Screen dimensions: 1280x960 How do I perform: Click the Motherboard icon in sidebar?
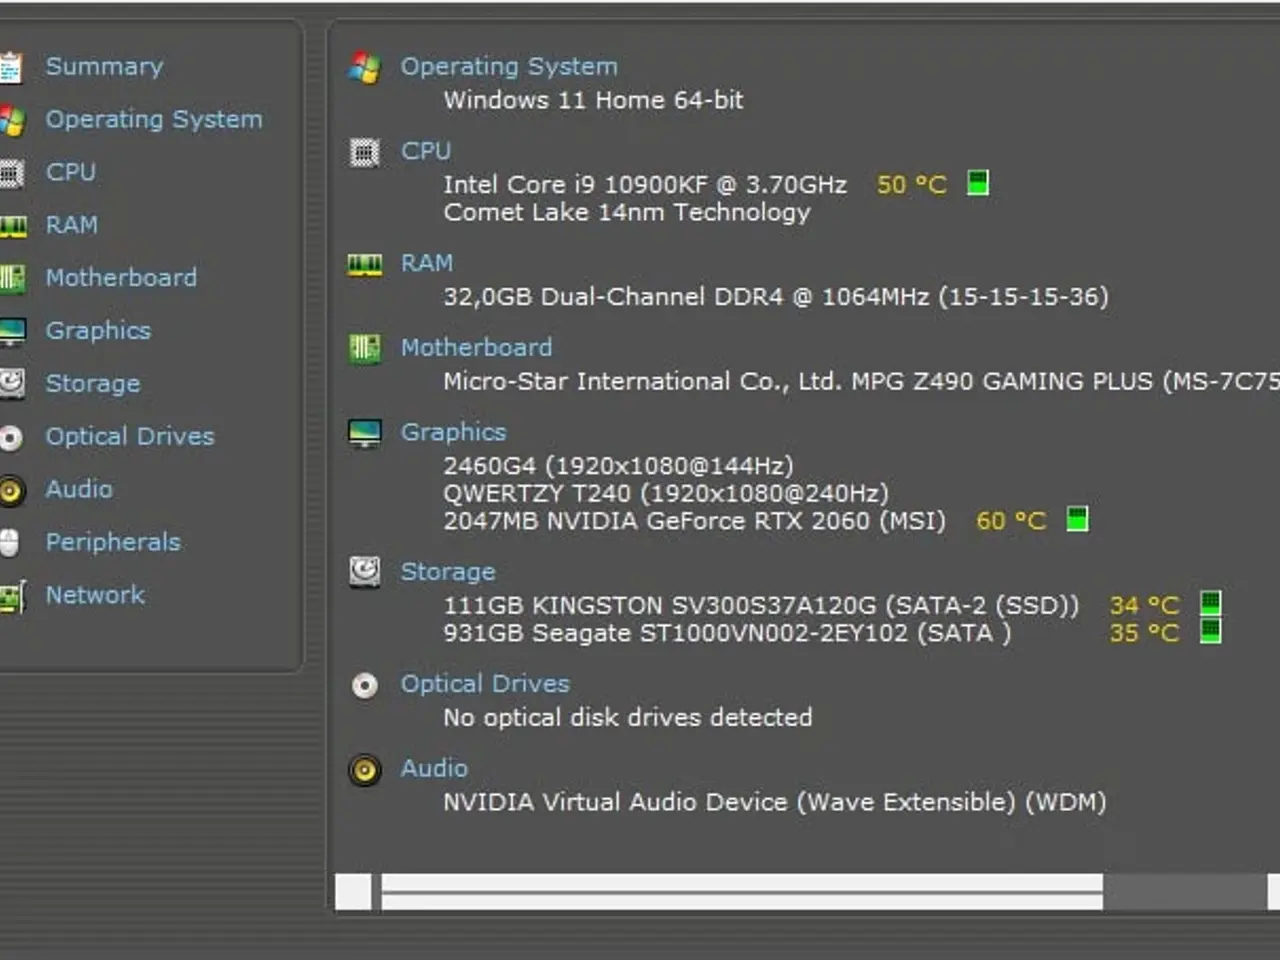click(12, 278)
